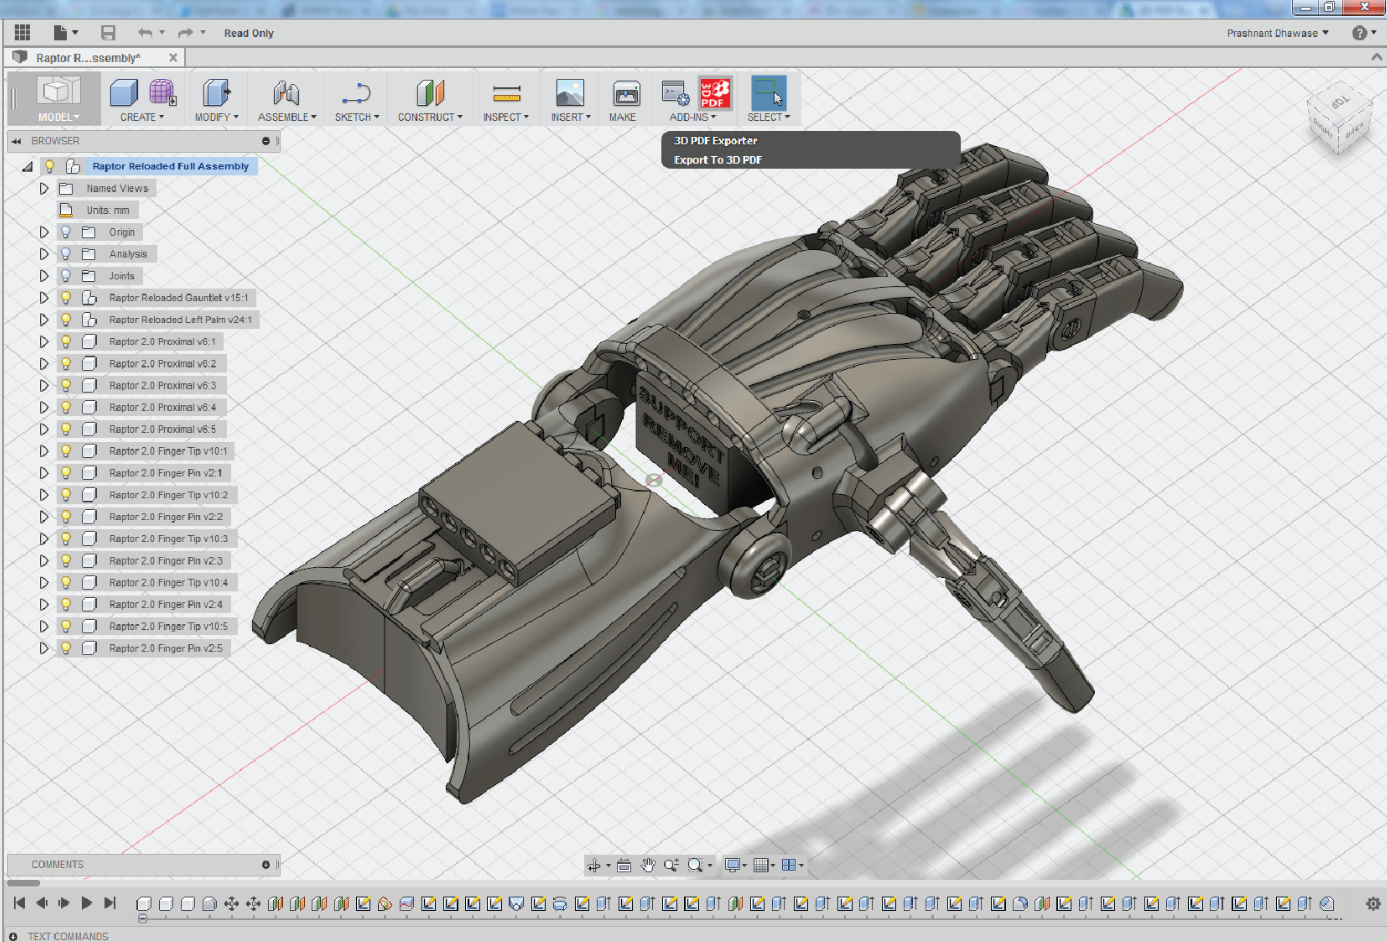Toggle visibility bulb of Raptor 2.0 Finger Pin v2:5
The width and height of the screenshot is (1387, 942).
click(66, 648)
